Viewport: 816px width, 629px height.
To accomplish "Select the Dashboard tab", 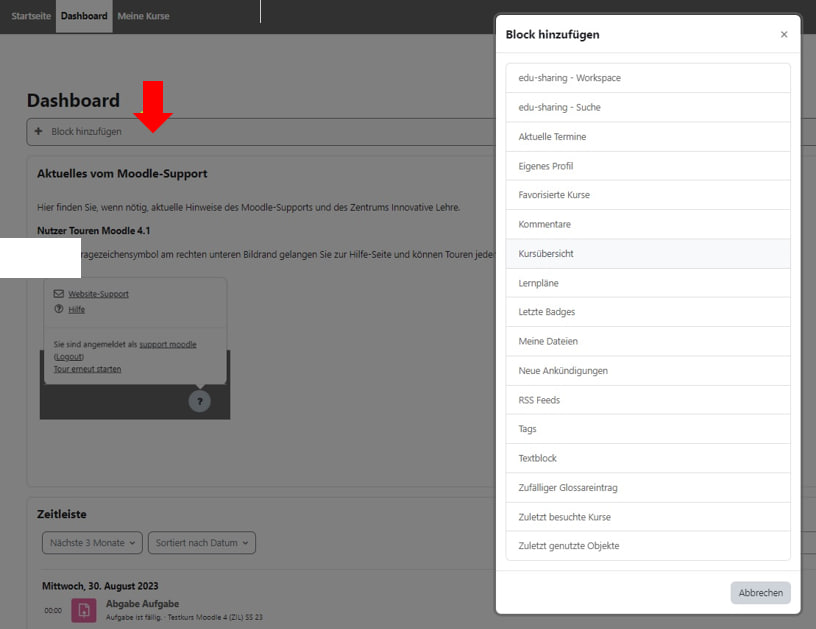I will pyautogui.click(x=84, y=17).
